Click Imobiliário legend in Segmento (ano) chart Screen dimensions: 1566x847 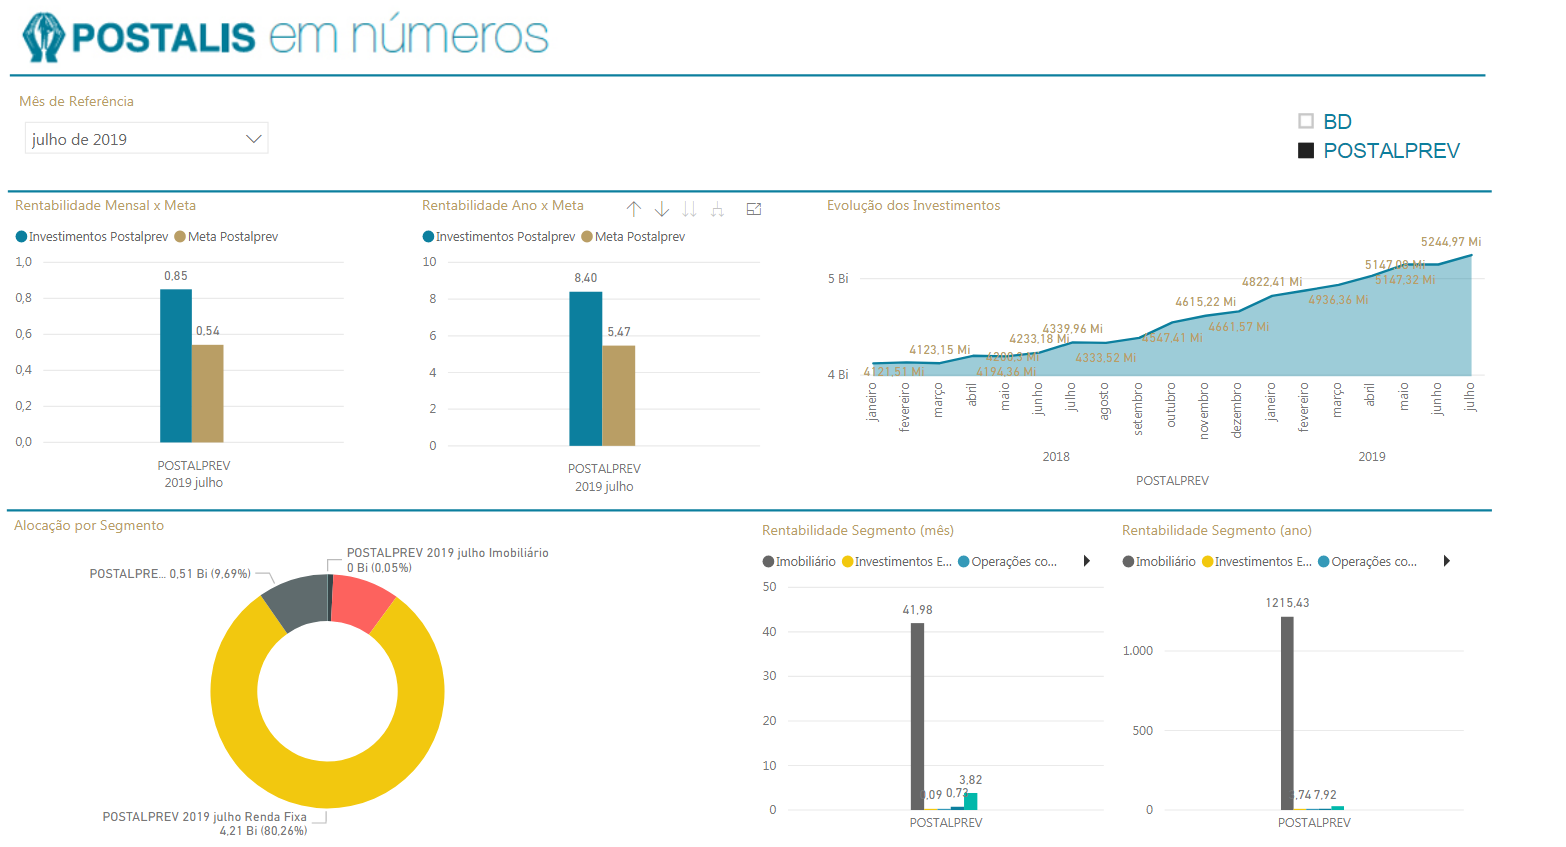1159,562
